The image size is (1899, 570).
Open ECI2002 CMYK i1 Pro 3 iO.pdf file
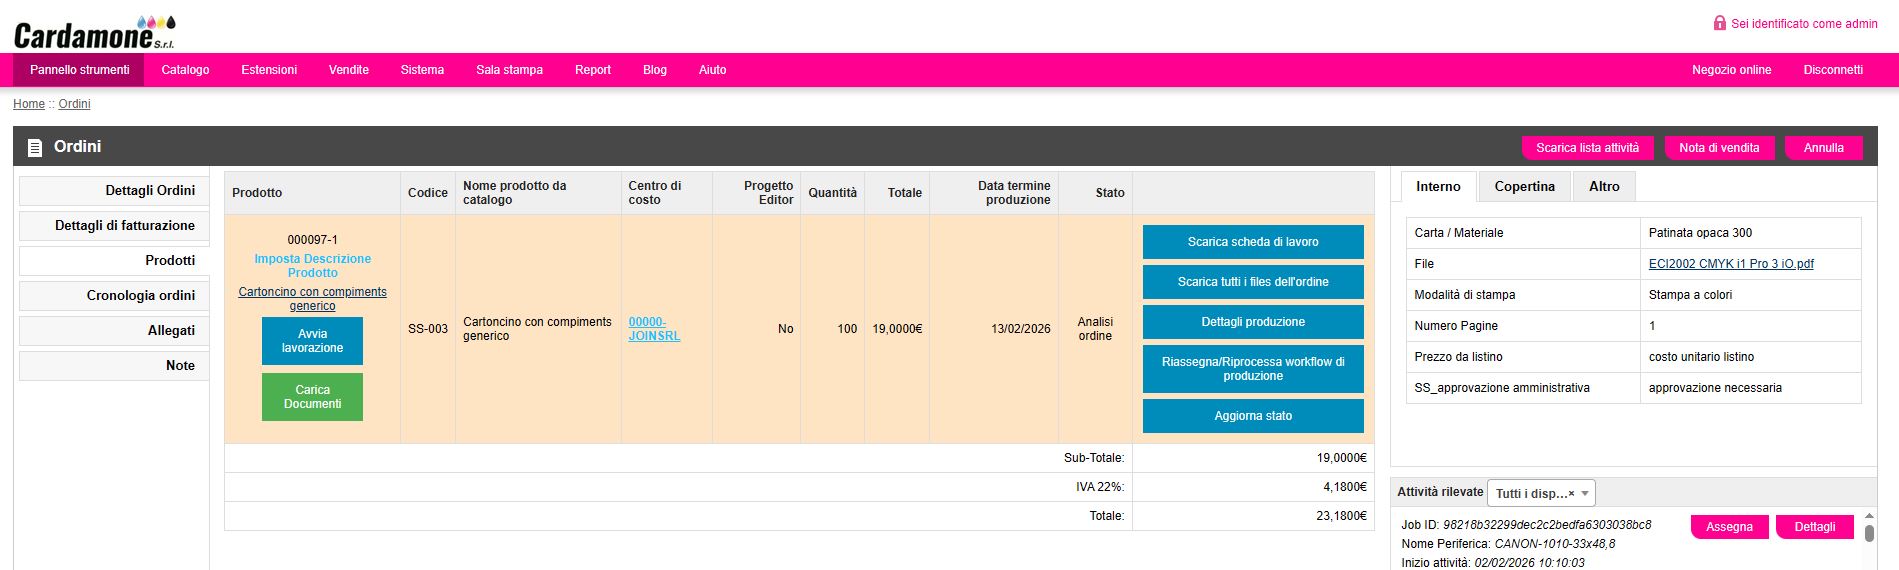click(x=1731, y=264)
